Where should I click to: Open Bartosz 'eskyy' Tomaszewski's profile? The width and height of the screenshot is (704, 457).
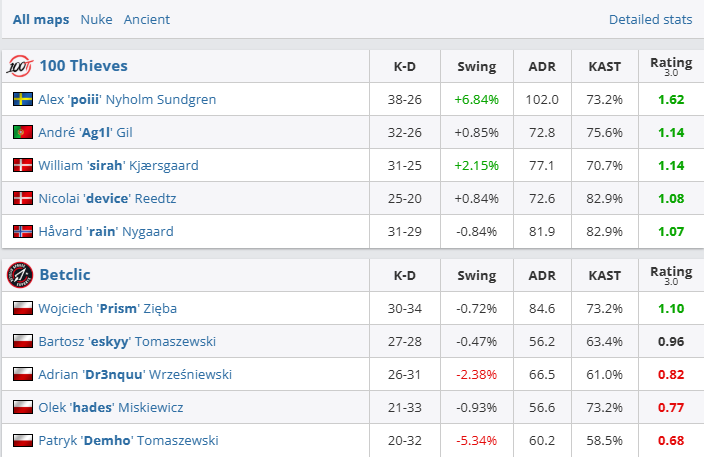click(127, 341)
